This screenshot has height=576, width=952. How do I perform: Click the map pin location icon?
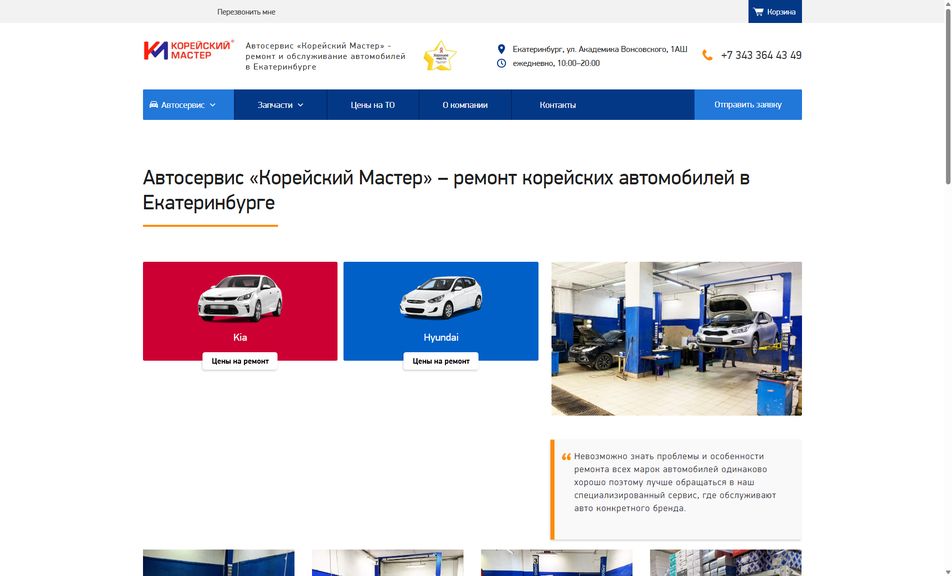(501, 49)
